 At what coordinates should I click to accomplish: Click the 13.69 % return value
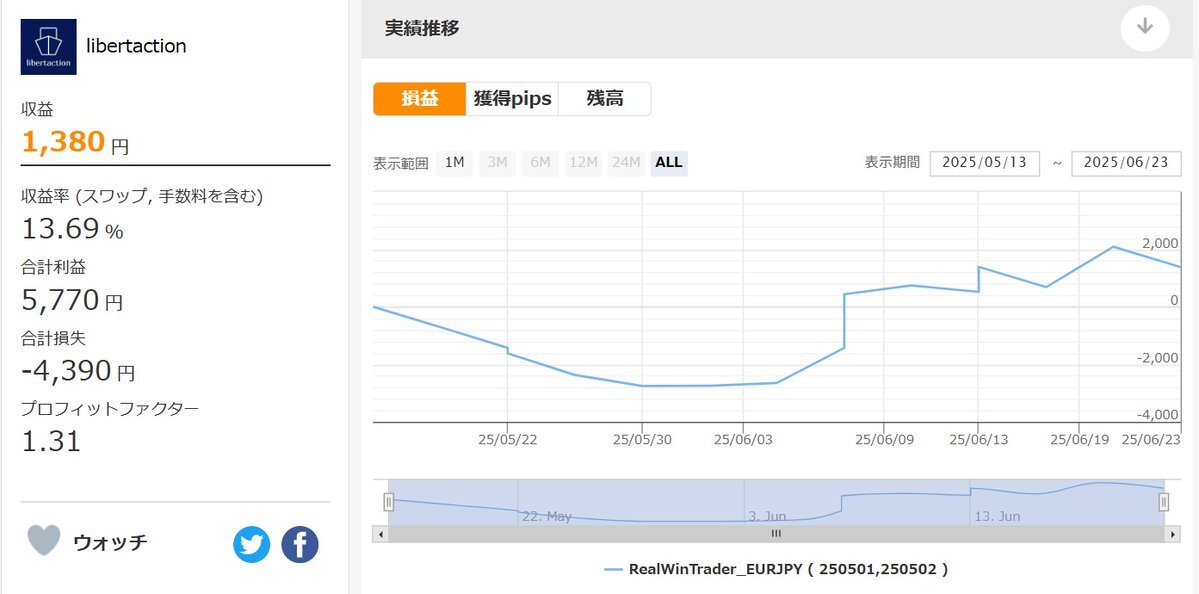point(61,229)
